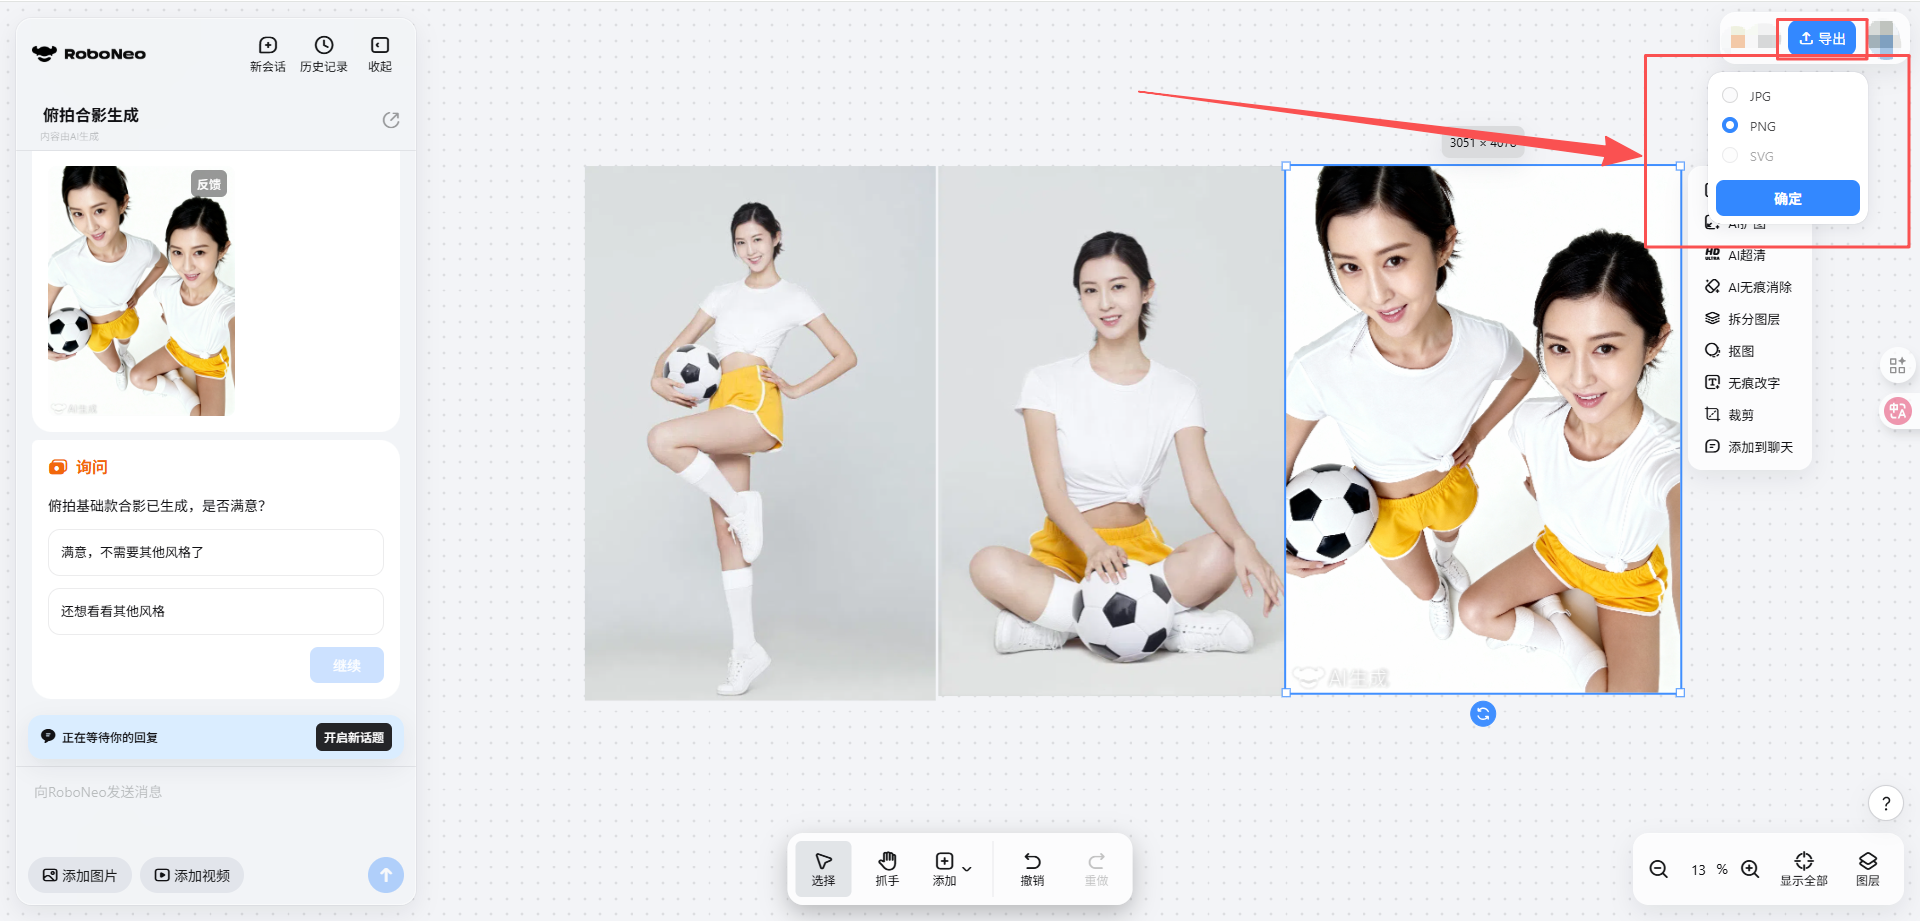Collapse the chat panel (收起)
Image resolution: width=1920 pixels, height=921 pixels.
[x=380, y=54]
